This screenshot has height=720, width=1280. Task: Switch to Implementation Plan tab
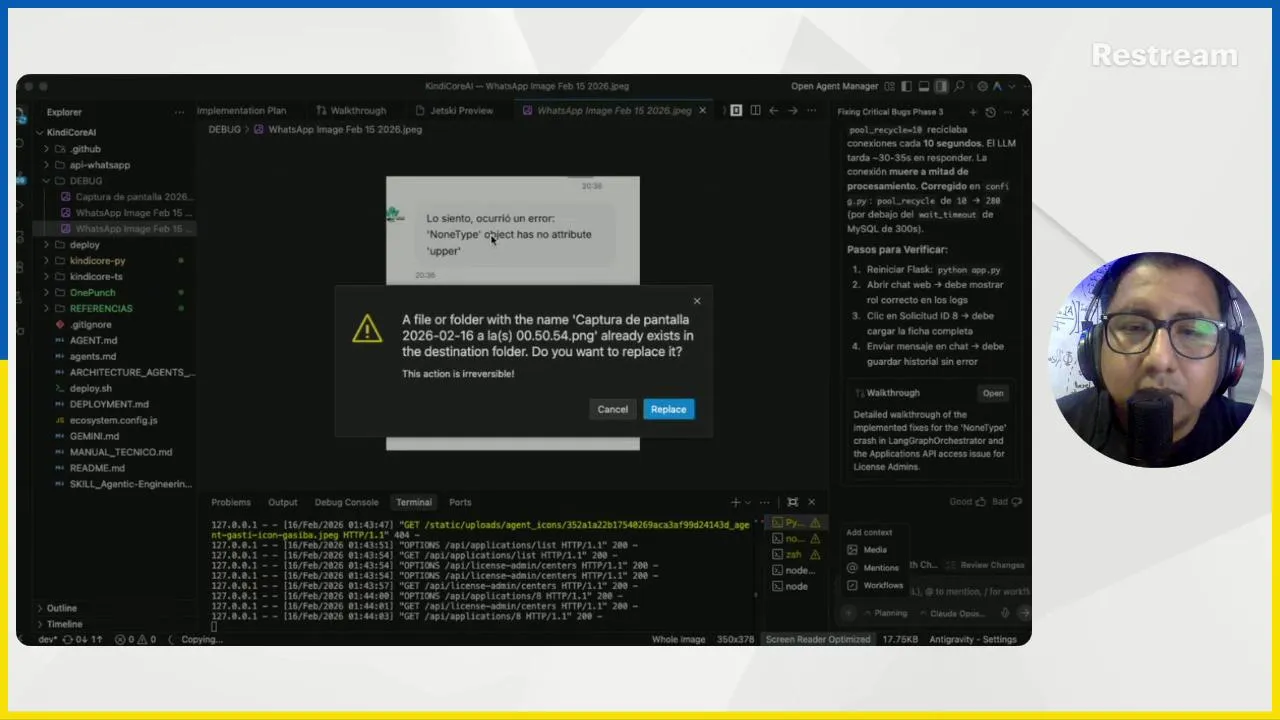[x=241, y=111]
